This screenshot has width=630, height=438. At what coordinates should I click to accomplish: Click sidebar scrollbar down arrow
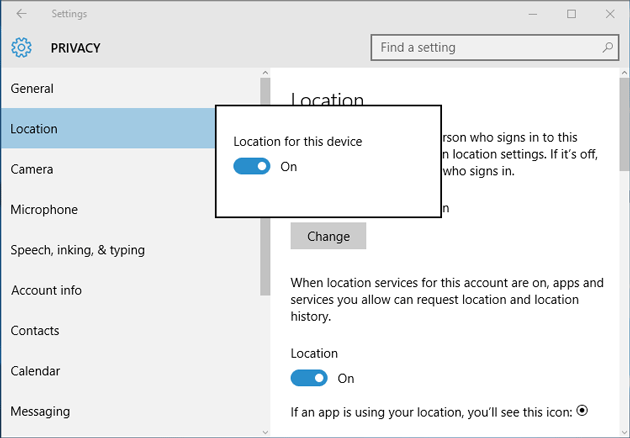[265, 431]
